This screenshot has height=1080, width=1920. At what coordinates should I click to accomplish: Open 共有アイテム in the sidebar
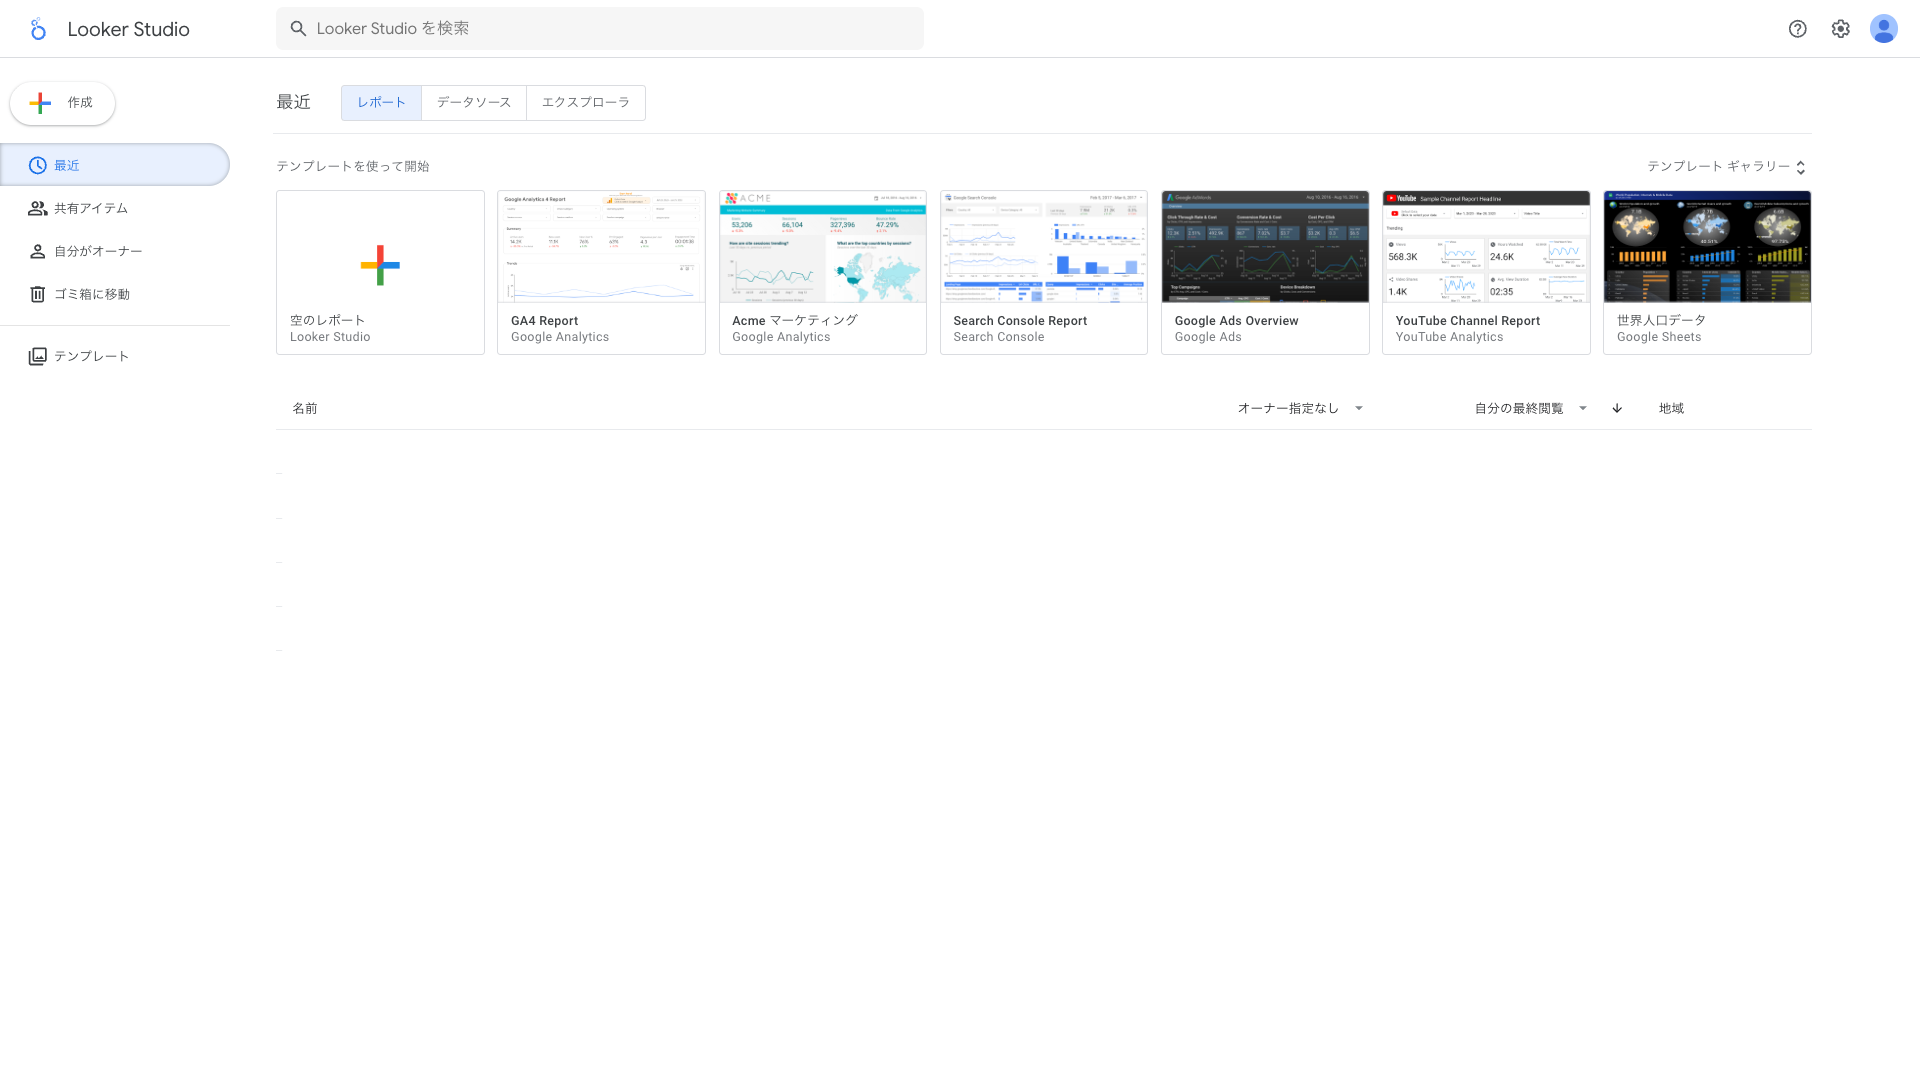tap(90, 208)
